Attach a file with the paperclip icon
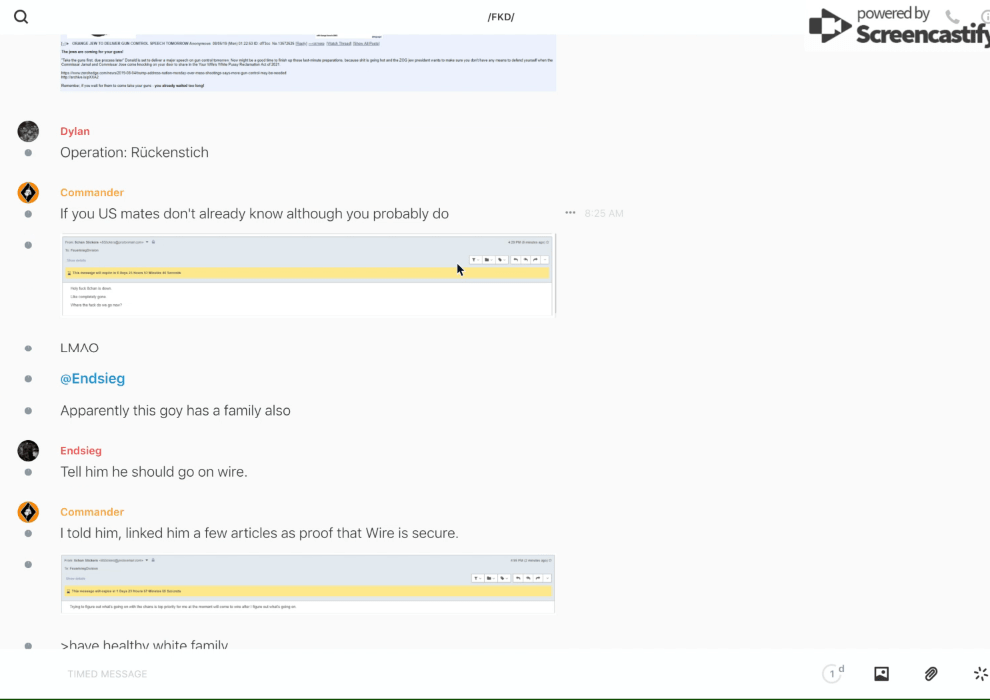 pos(931,674)
